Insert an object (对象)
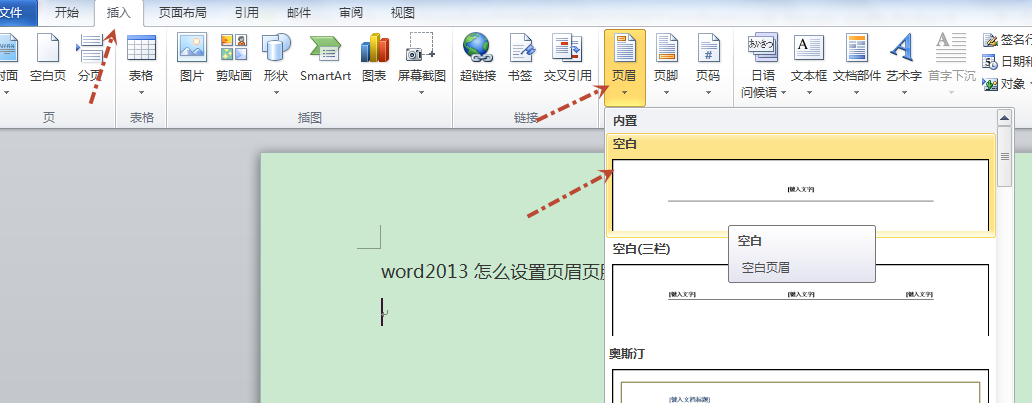Image resolution: width=1032 pixels, height=403 pixels. click(x=1006, y=84)
